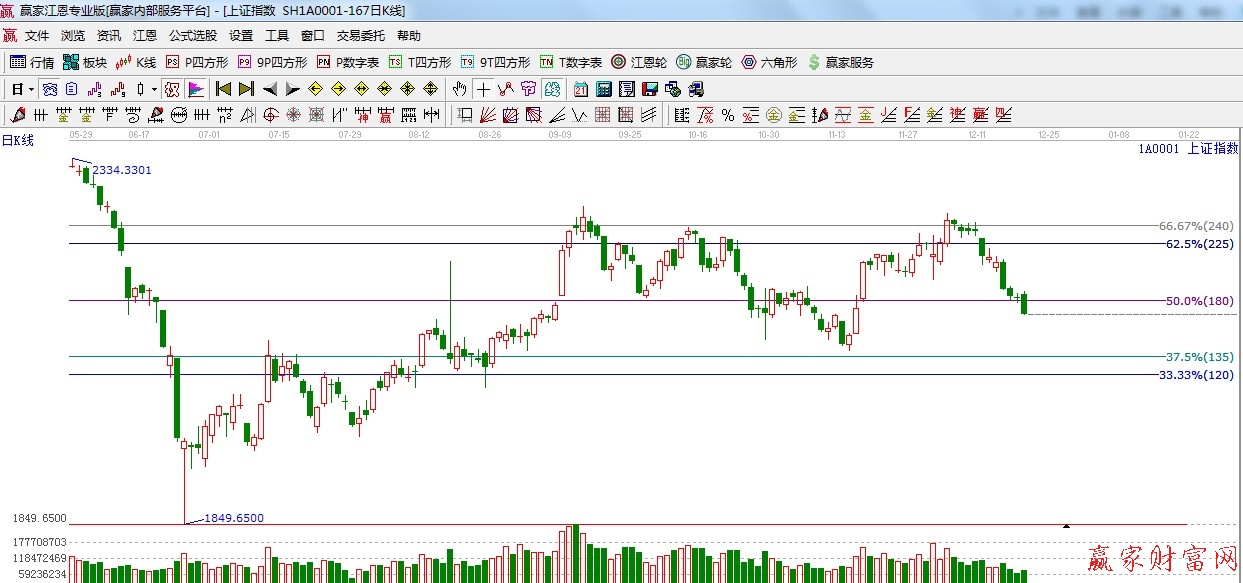Launch the calculator tool icon
The height and width of the screenshot is (583, 1243).
(x=604, y=89)
